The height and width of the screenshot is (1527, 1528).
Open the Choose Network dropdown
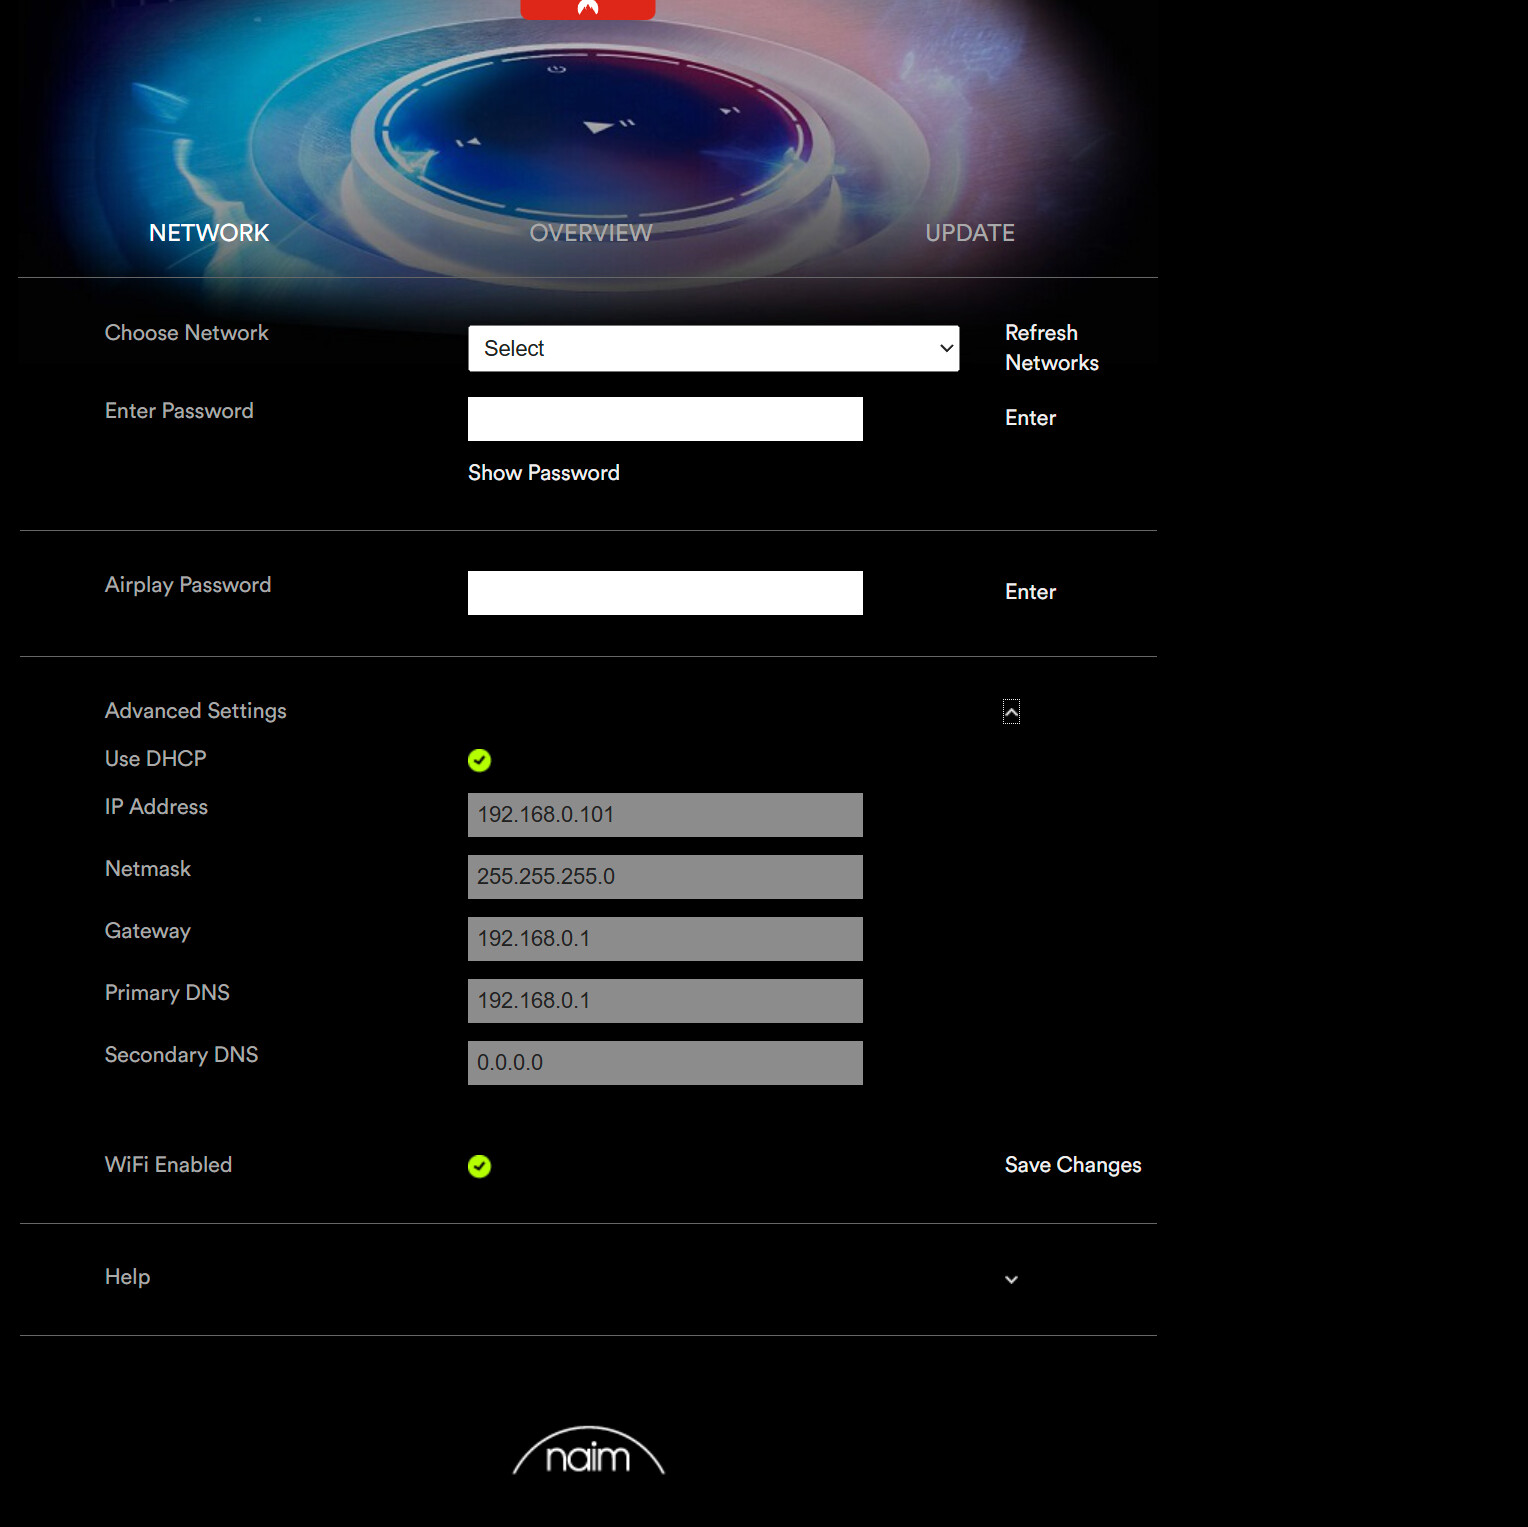(x=713, y=348)
